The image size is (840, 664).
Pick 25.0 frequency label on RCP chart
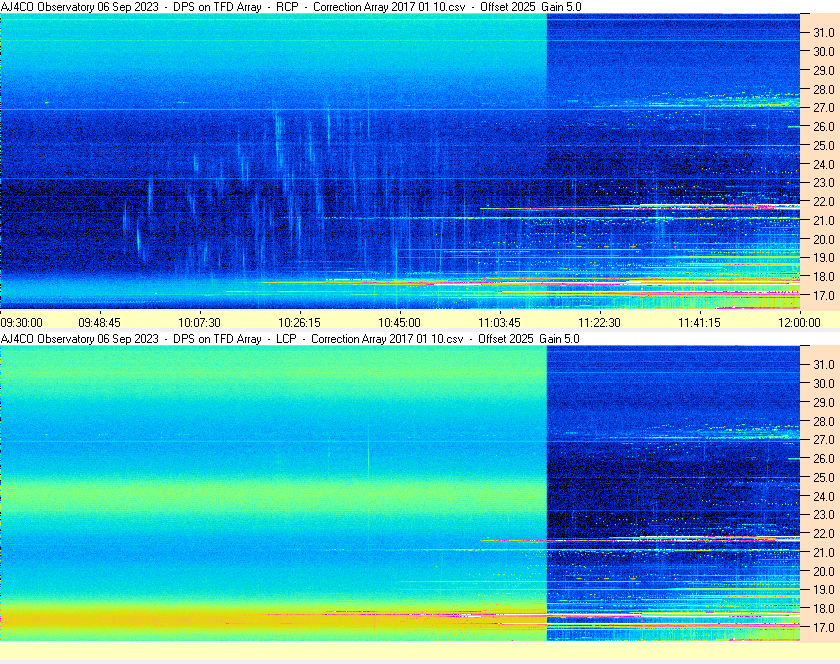824,145
